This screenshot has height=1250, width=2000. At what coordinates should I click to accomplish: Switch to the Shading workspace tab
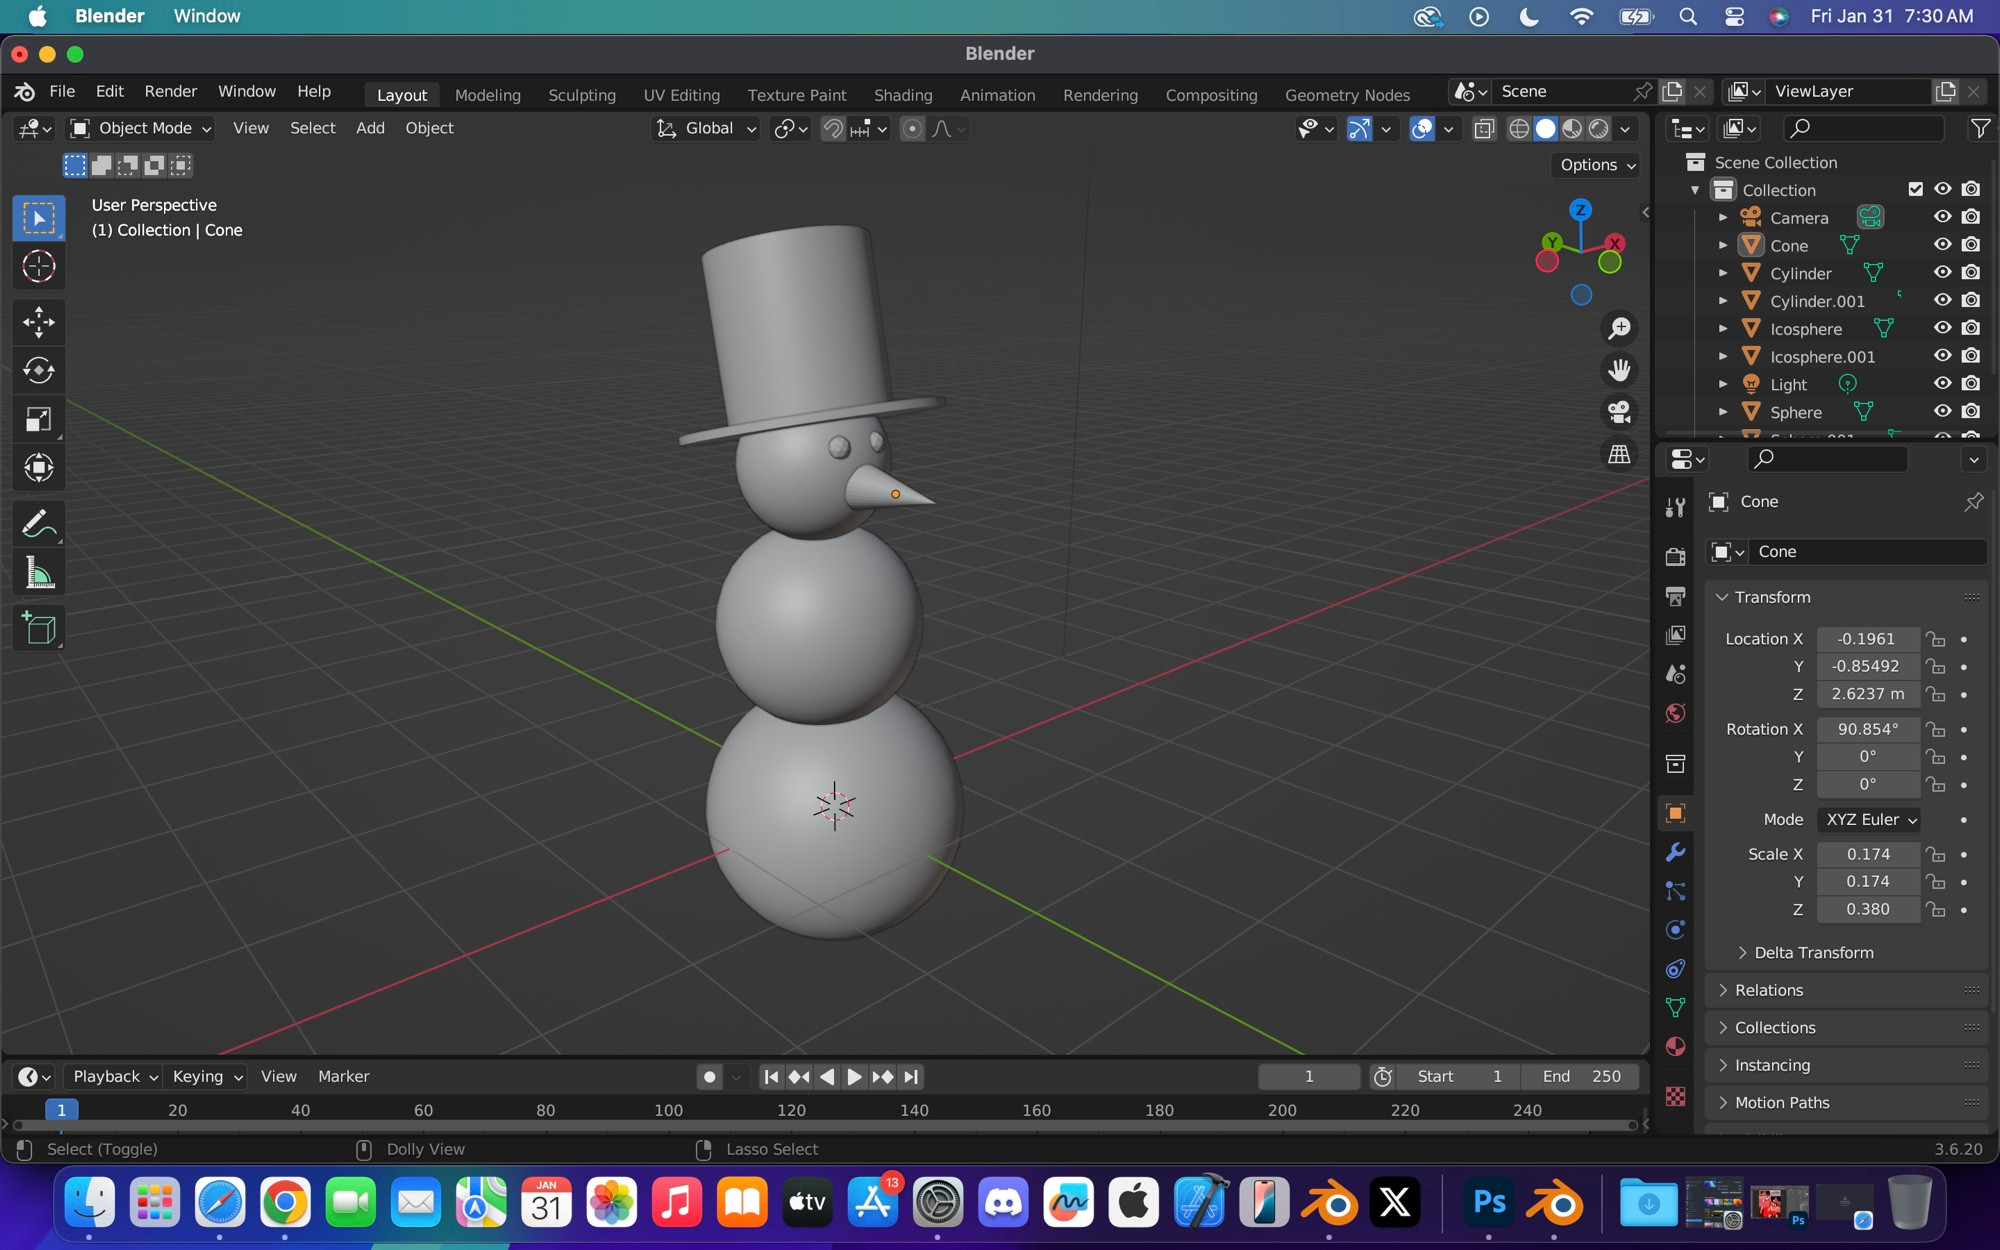(x=903, y=95)
